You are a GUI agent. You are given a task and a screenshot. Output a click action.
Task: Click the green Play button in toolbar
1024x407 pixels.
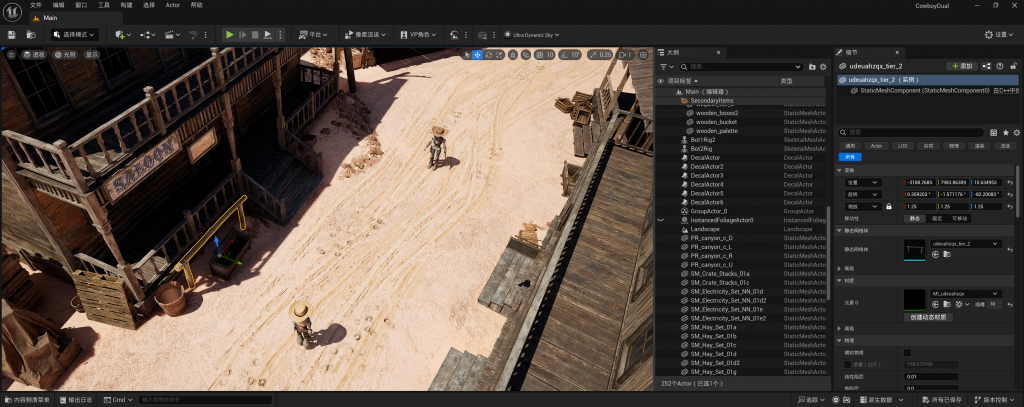(x=229, y=35)
